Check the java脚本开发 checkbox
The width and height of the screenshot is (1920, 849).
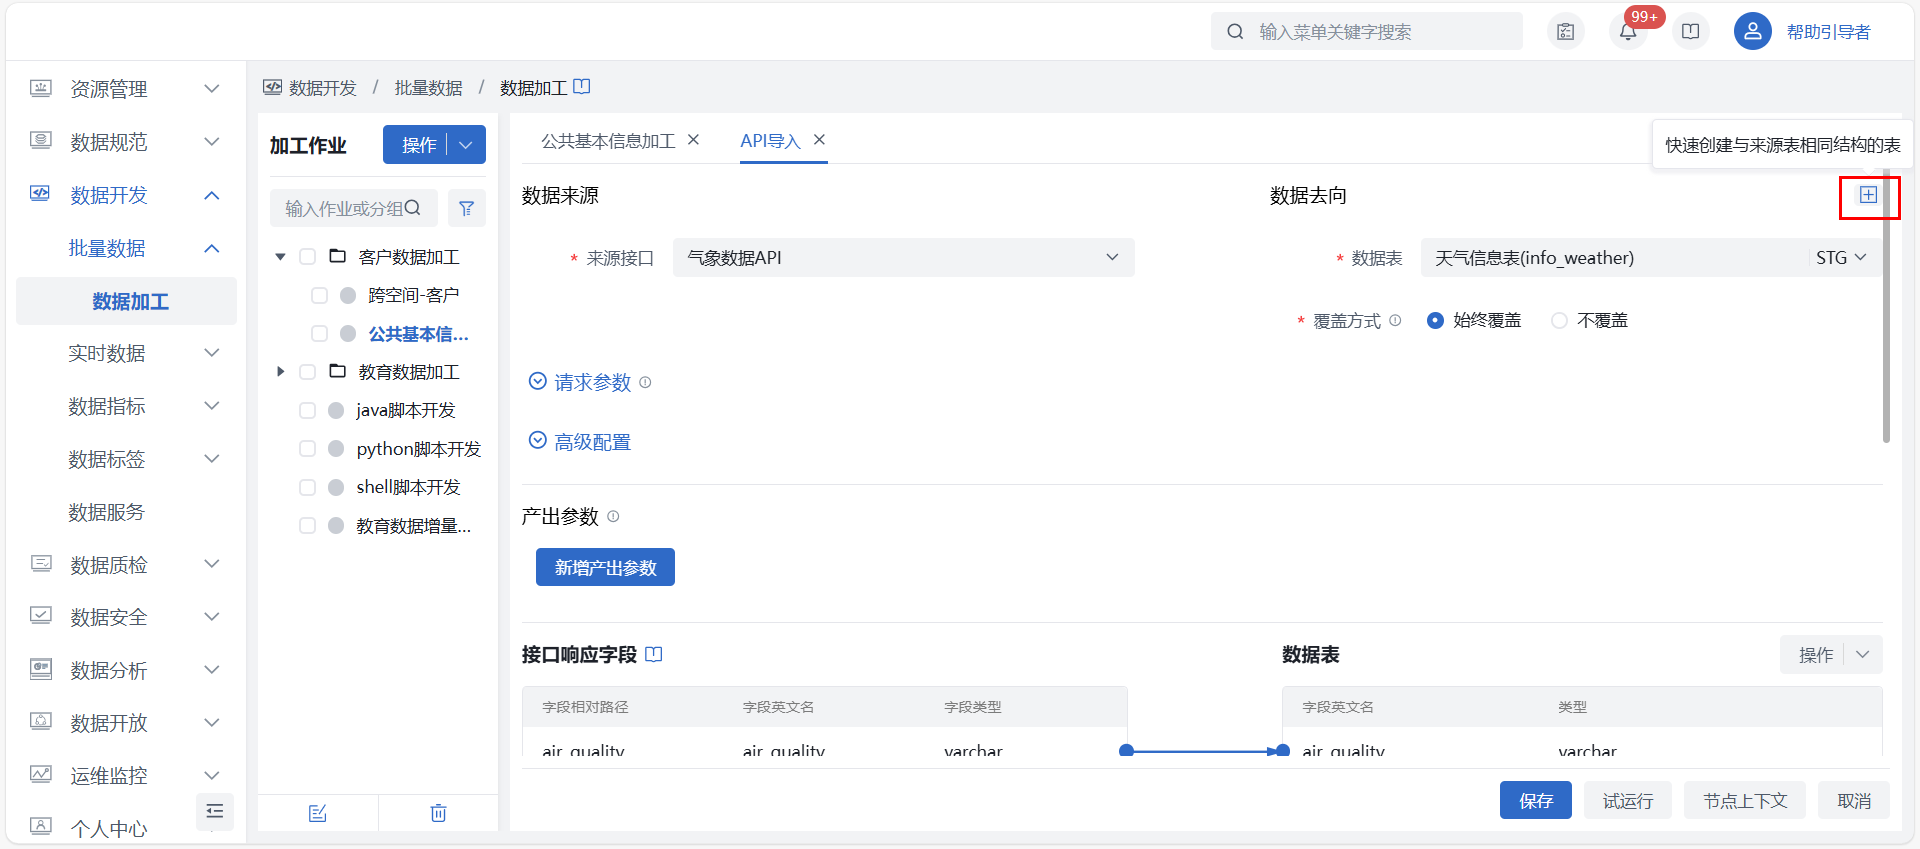(308, 410)
